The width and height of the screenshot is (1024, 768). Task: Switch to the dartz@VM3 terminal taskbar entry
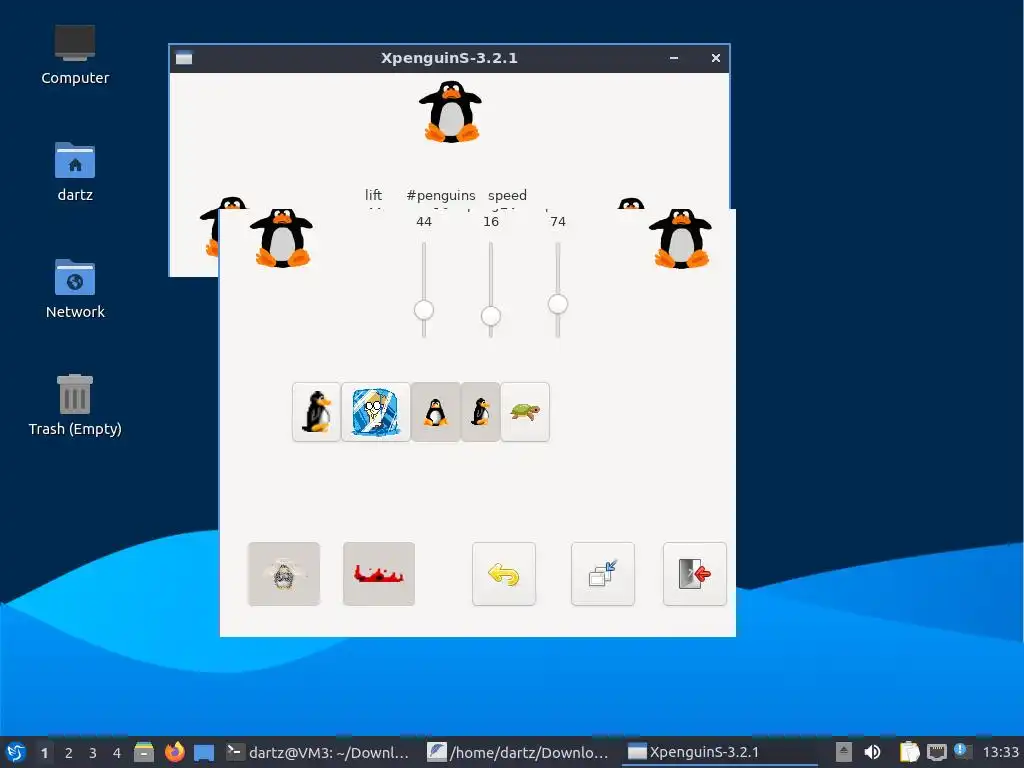click(x=318, y=752)
